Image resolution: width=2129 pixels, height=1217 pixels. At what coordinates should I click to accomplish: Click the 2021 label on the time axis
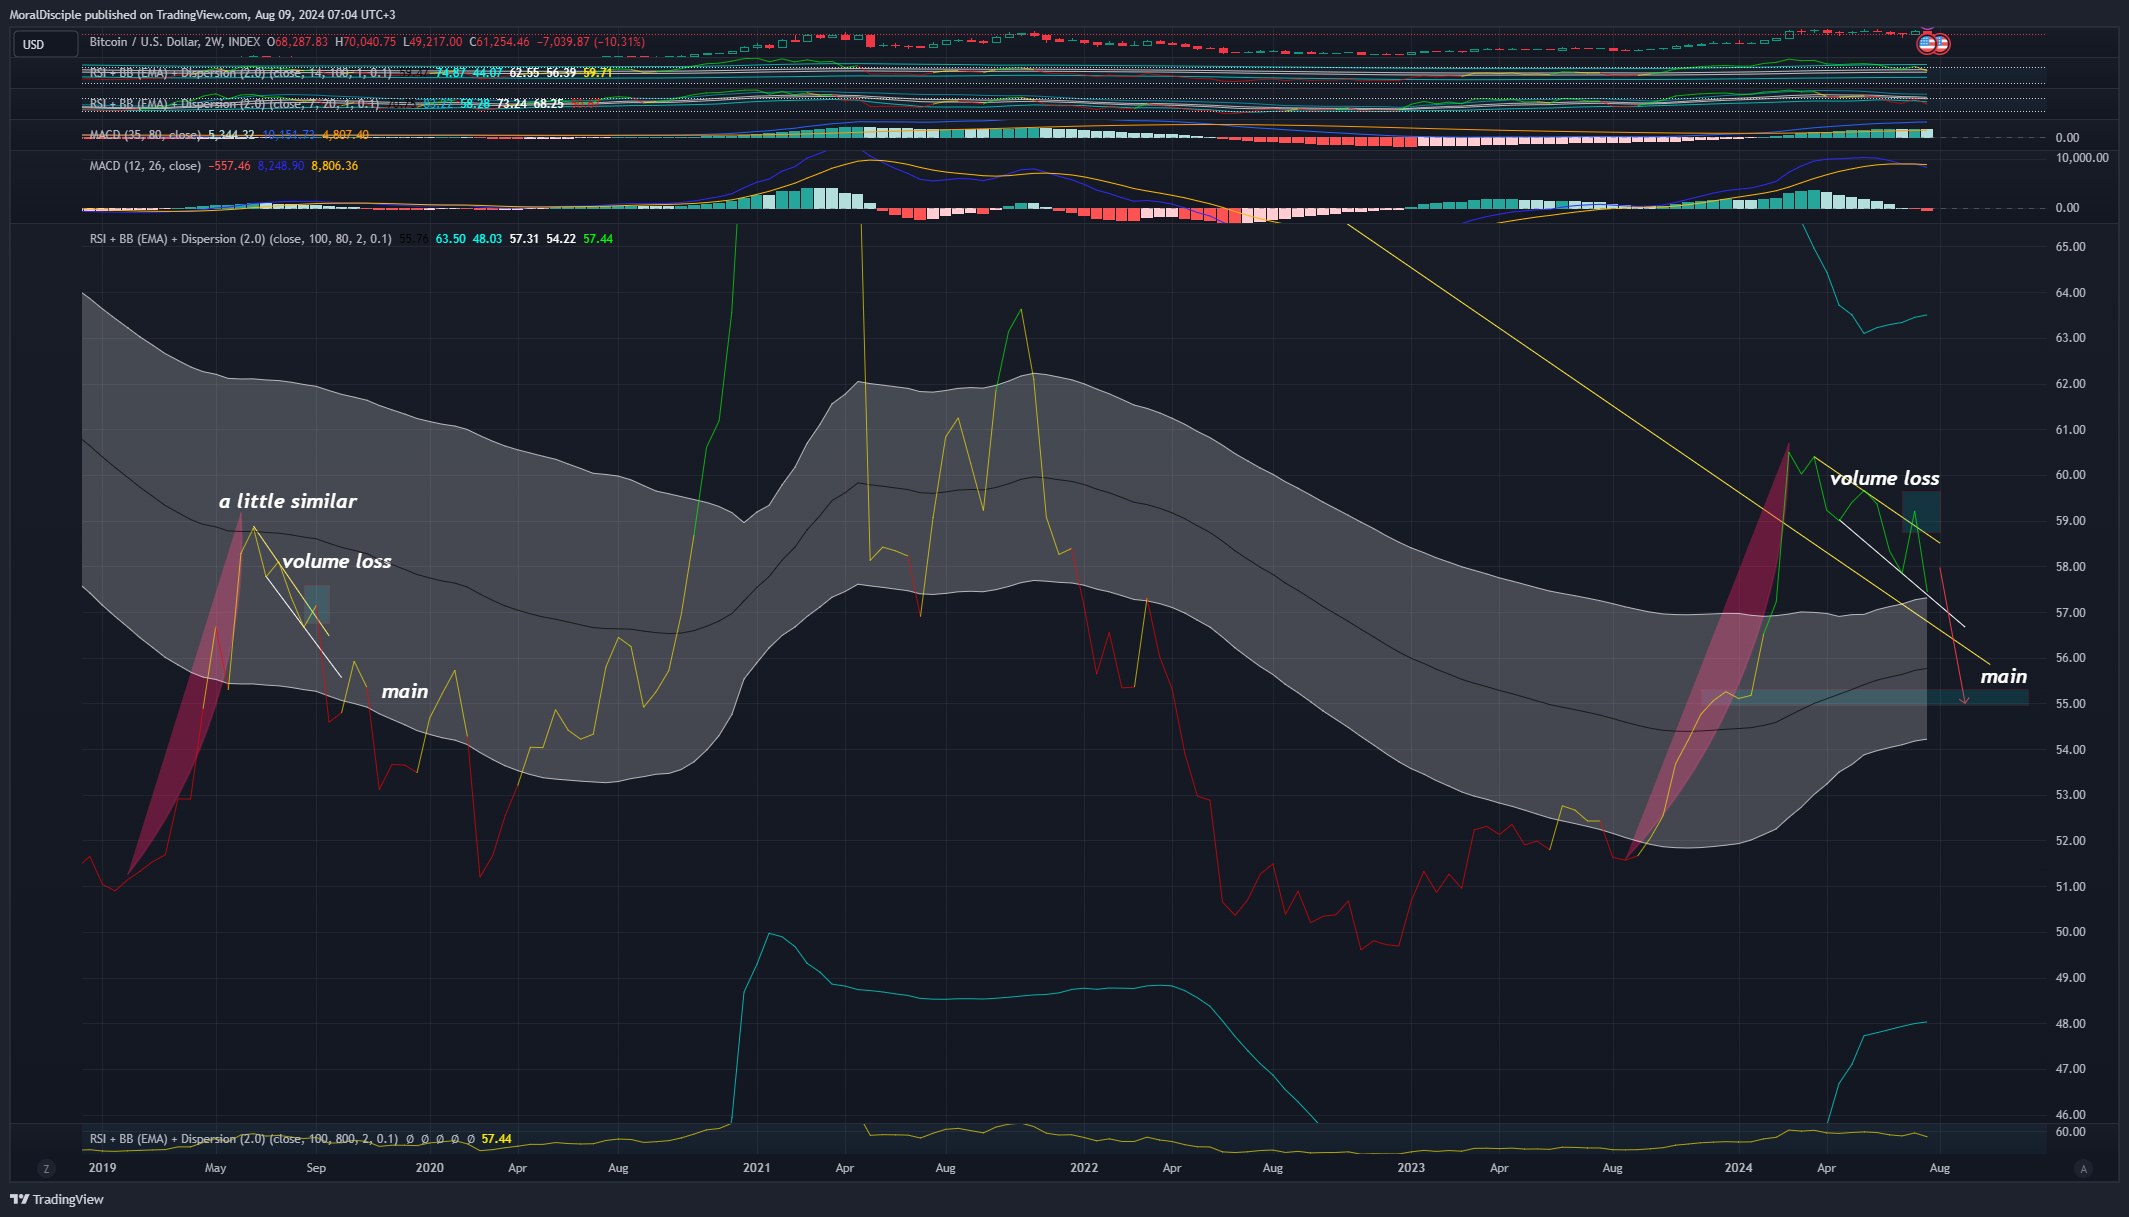[x=757, y=1168]
